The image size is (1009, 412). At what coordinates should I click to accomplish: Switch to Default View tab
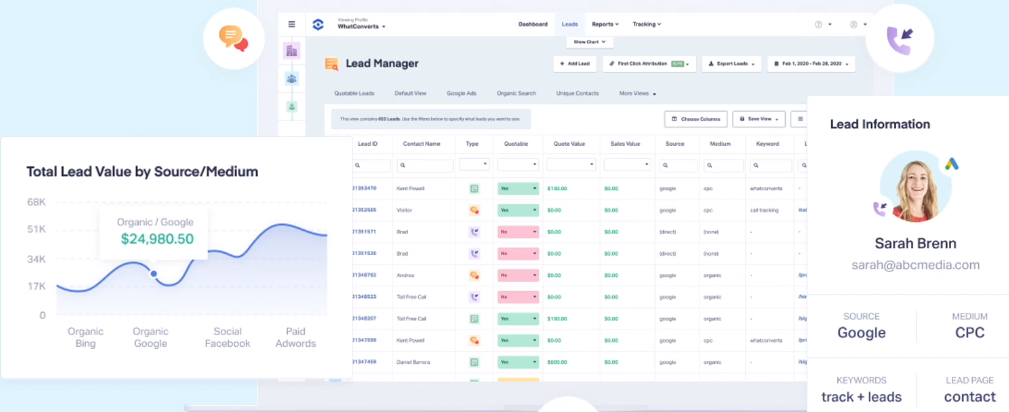point(411,93)
